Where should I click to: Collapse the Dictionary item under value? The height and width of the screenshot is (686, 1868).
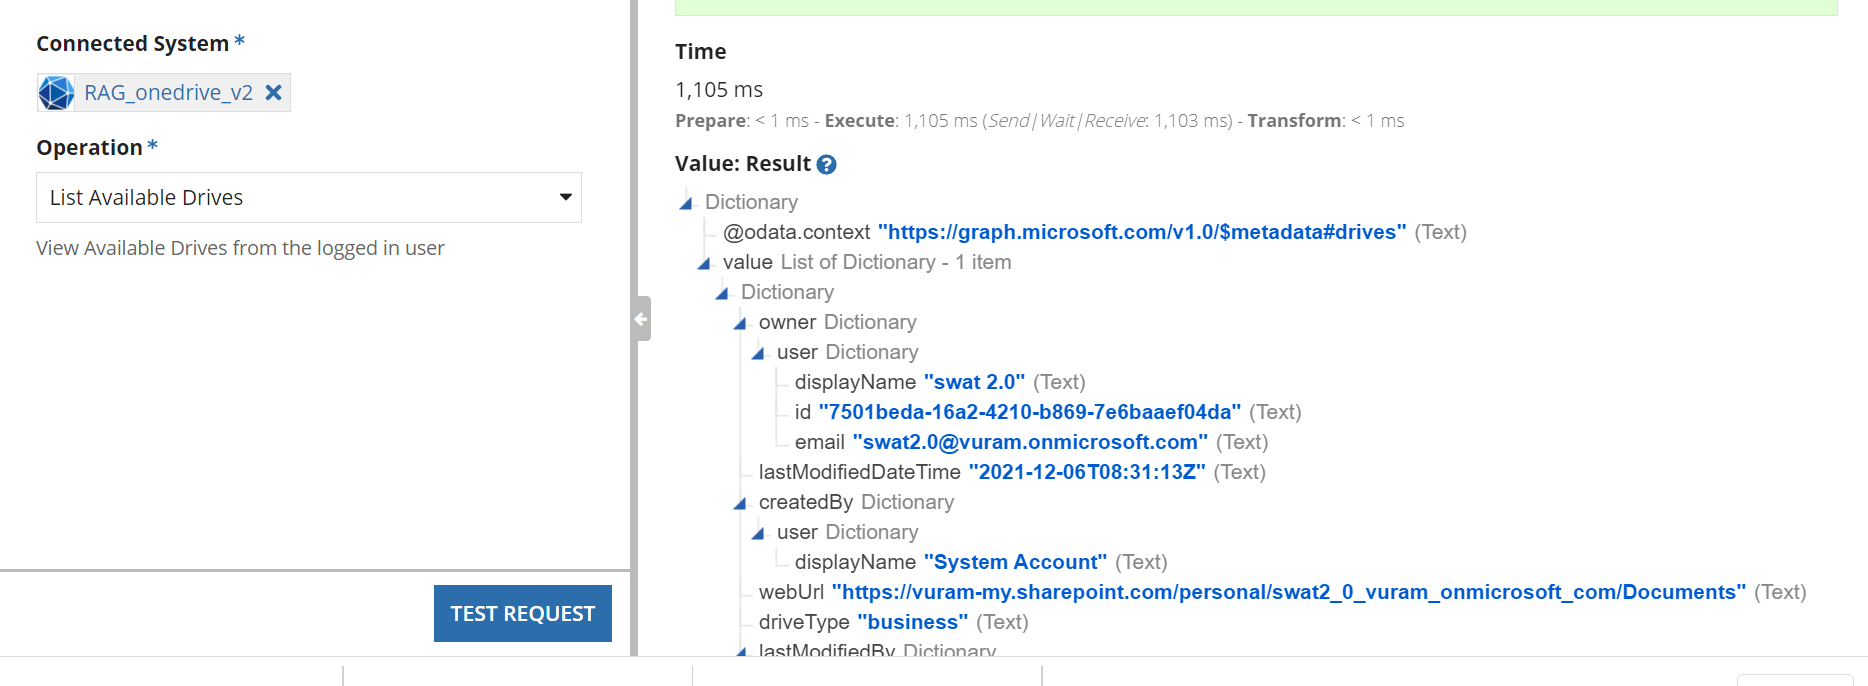tap(722, 293)
